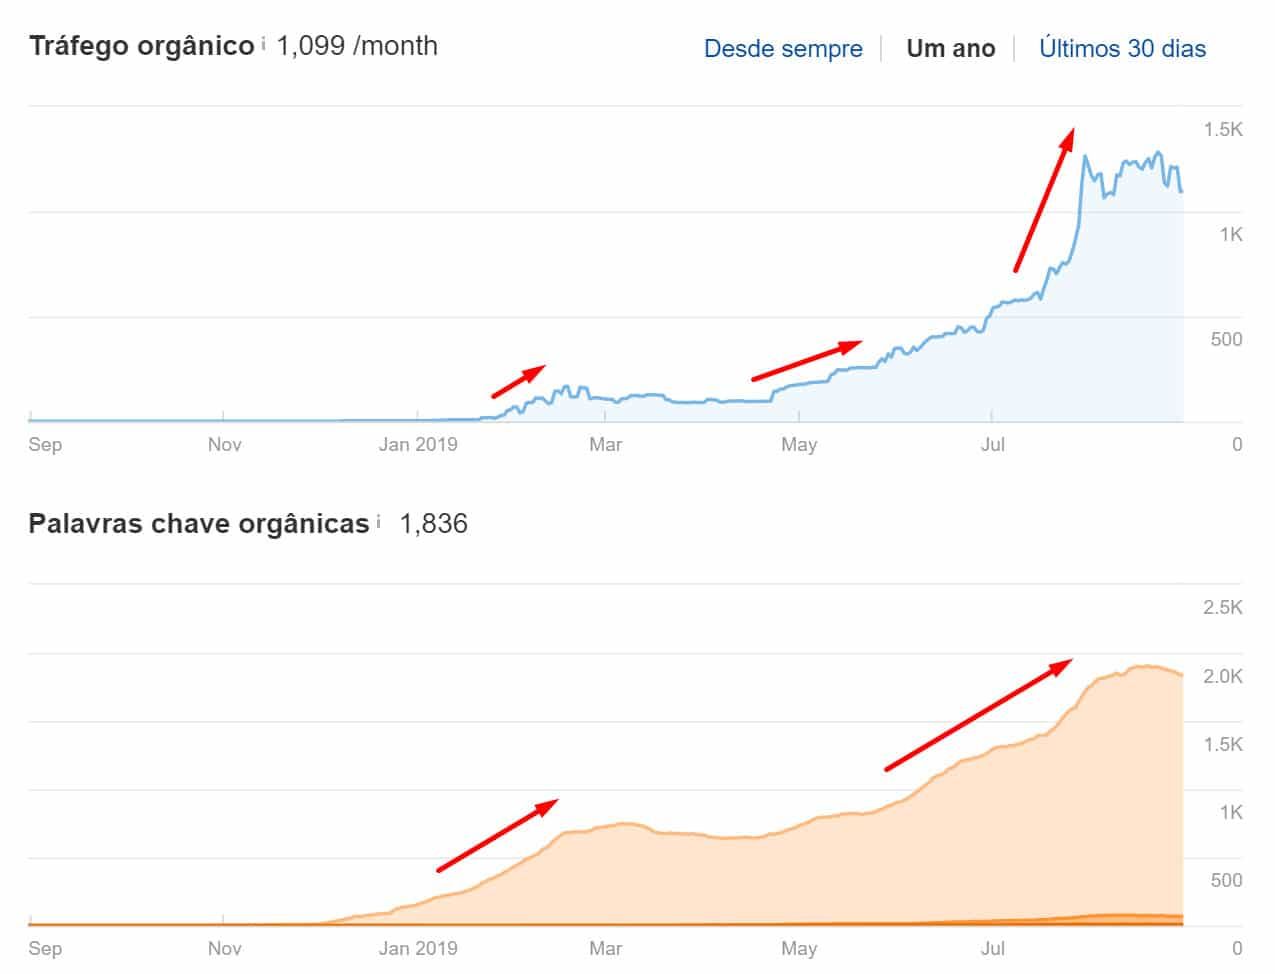Click the info icon beside Palavras chave orgânicas
1275x974 pixels.
coord(379,521)
